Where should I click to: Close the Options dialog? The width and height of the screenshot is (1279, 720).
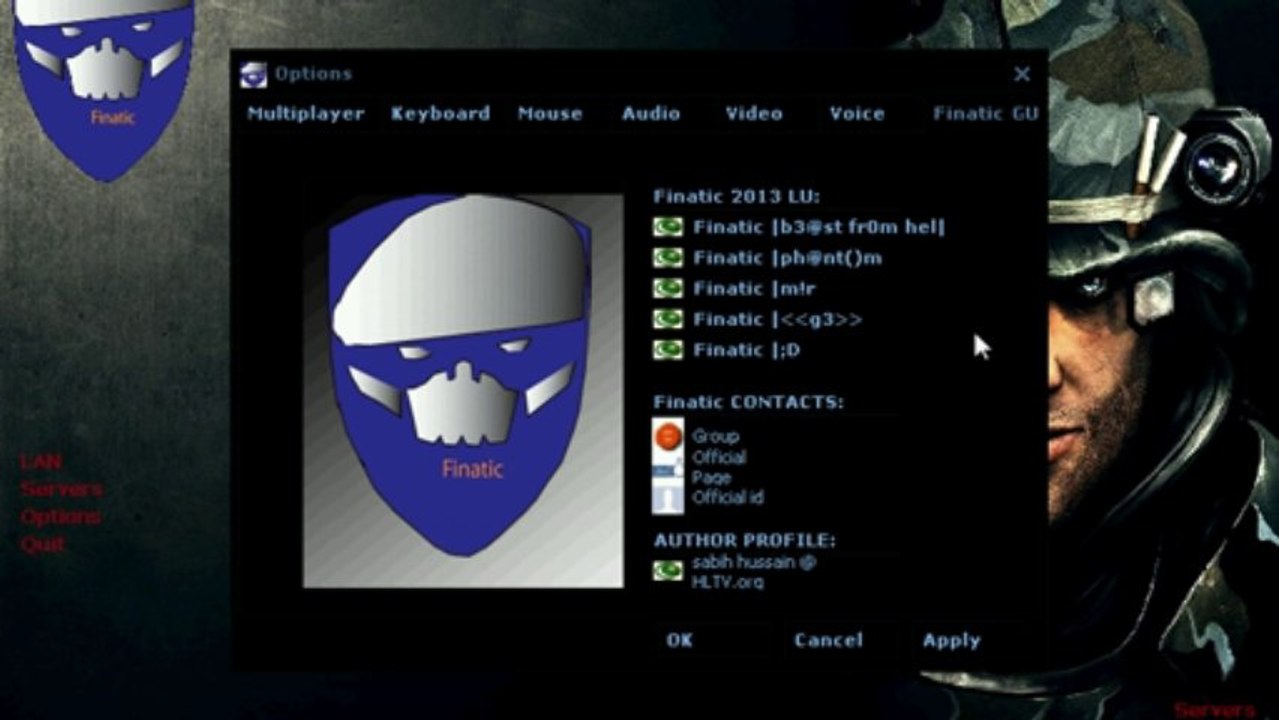pyautogui.click(x=1022, y=74)
